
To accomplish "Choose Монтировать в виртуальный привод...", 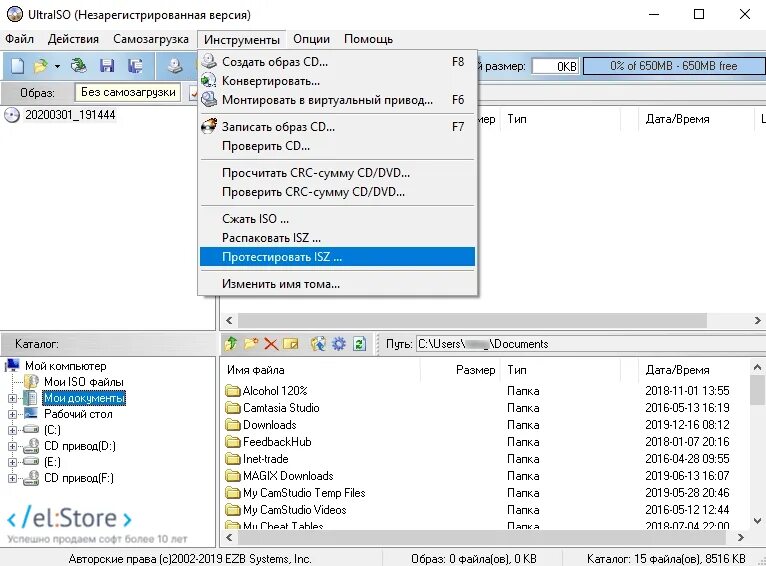I will coord(337,100).
